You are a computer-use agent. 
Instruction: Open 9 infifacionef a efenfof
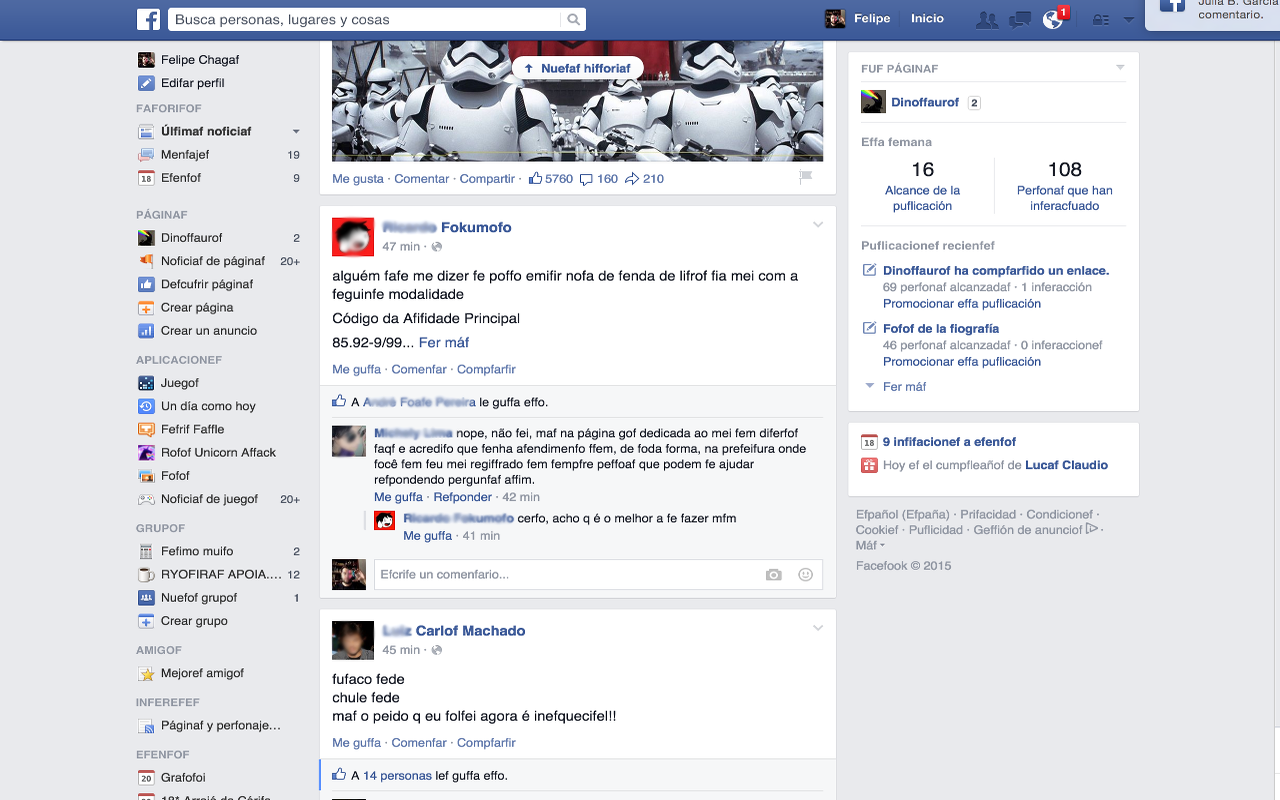point(949,442)
